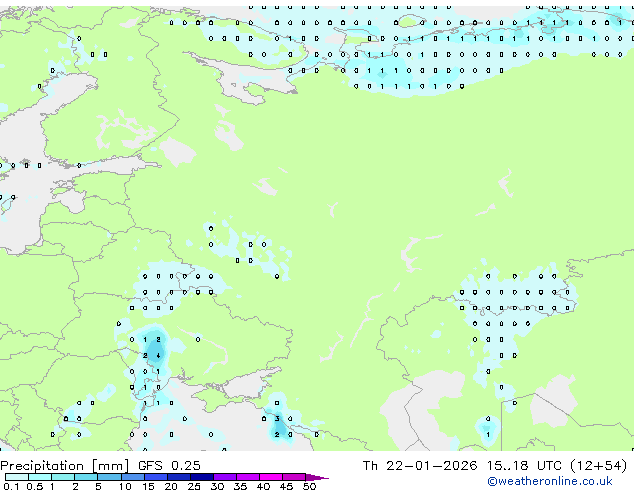Image resolution: width=634 pixels, height=490 pixels.
Task: Click the legend label '10'
Action: coord(125,486)
